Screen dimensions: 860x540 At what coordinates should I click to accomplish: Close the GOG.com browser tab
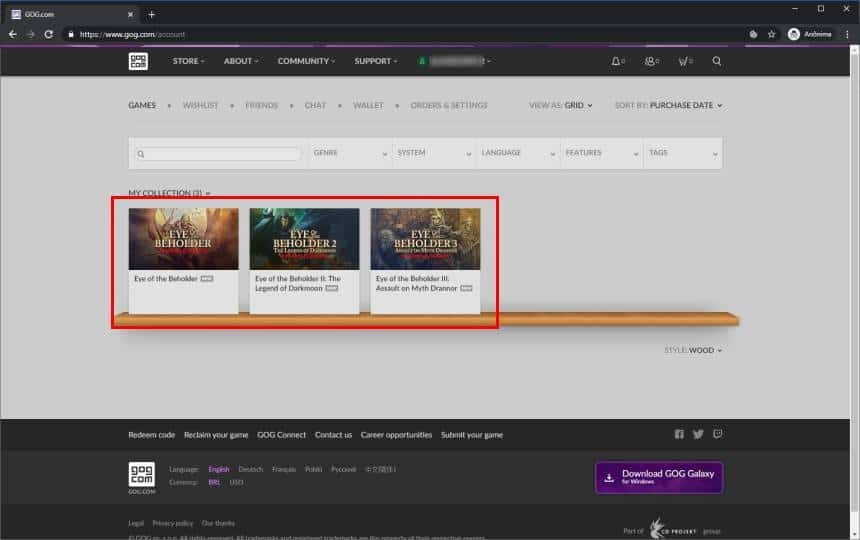tap(130, 14)
